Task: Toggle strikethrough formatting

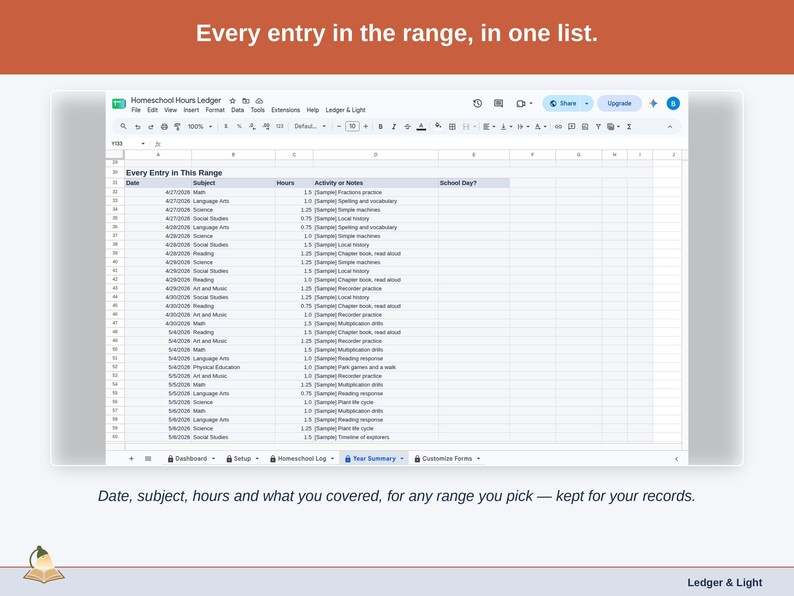Action: pyautogui.click(x=407, y=127)
